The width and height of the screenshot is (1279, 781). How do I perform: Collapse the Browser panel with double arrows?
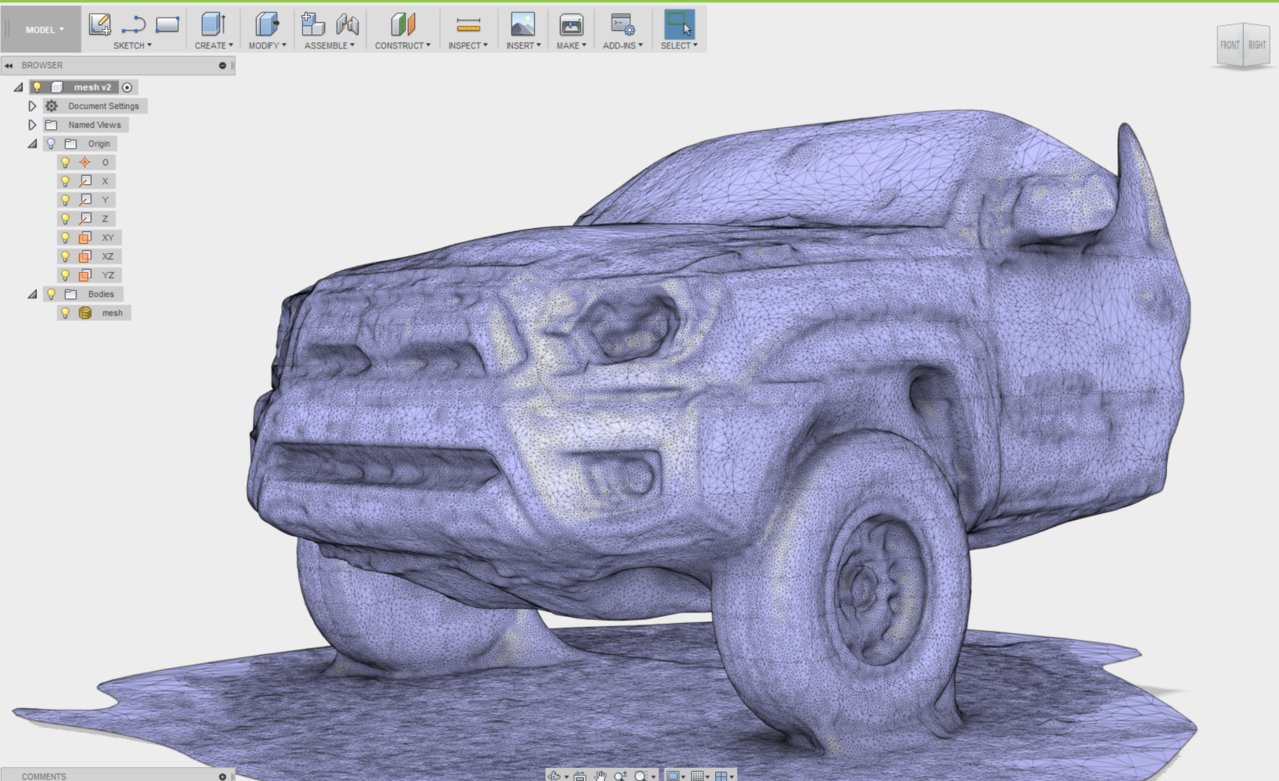click(9, 66)
